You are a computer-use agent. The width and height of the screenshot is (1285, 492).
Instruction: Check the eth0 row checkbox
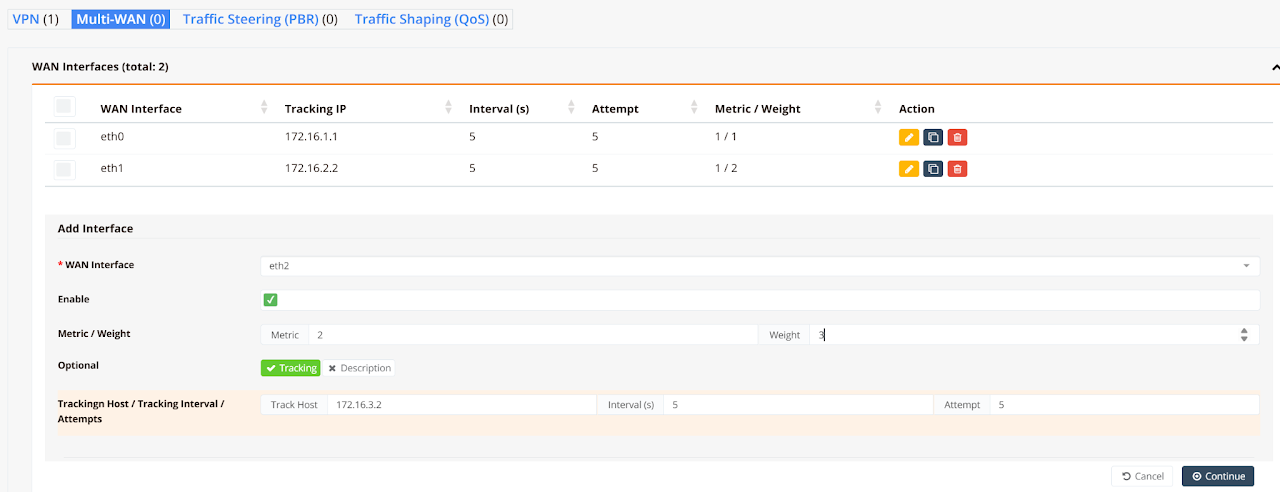pos(64,138)
